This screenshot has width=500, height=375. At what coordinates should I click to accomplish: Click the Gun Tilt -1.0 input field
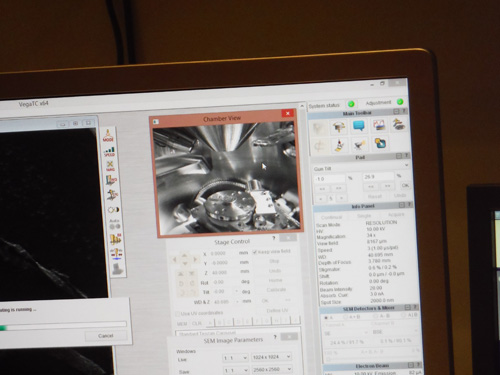pos(329,179)
